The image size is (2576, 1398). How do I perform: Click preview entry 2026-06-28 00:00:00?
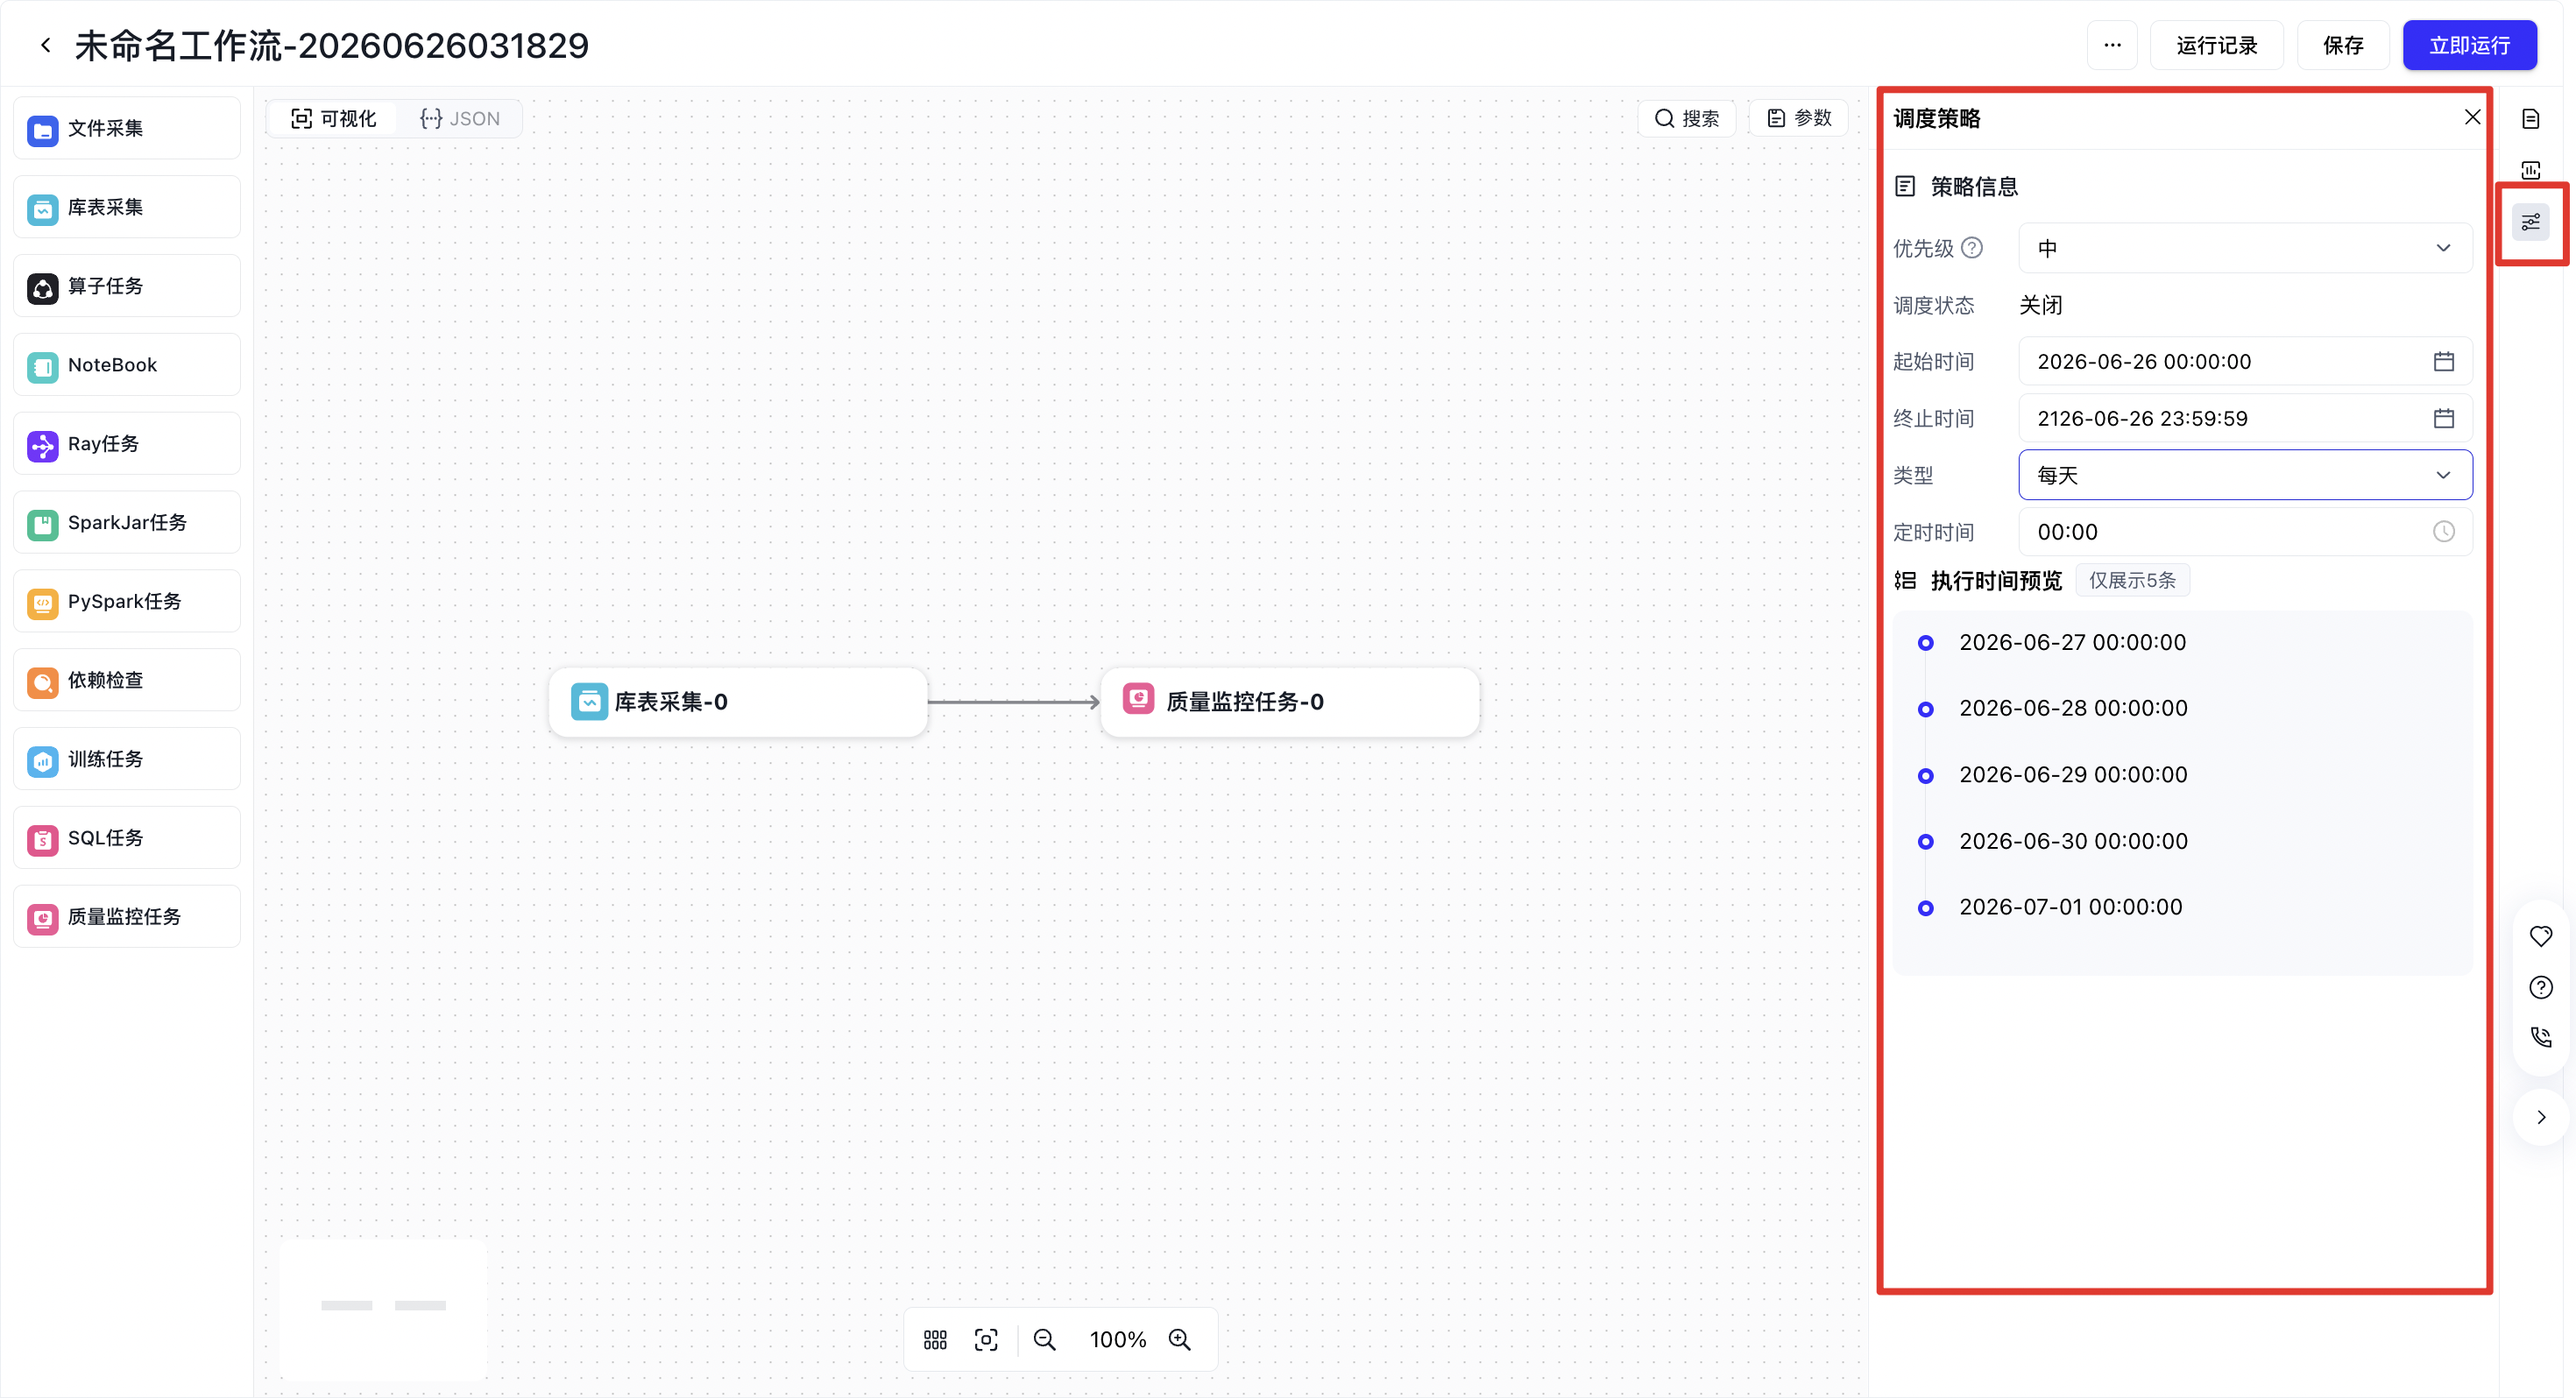tap(2073, 709)
